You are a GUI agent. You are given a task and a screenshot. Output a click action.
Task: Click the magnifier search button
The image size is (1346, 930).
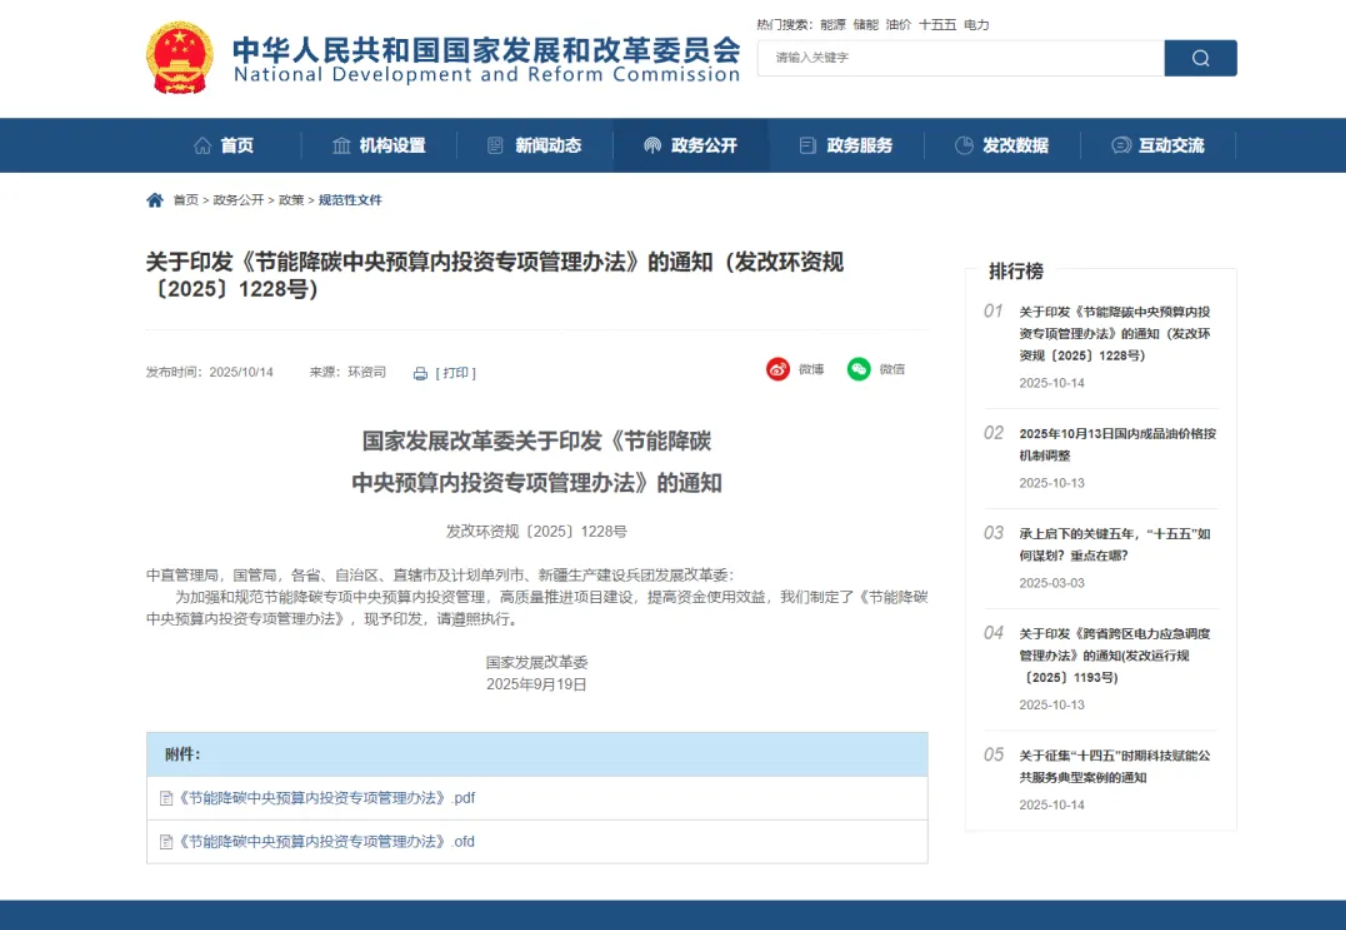(1200, 58)
